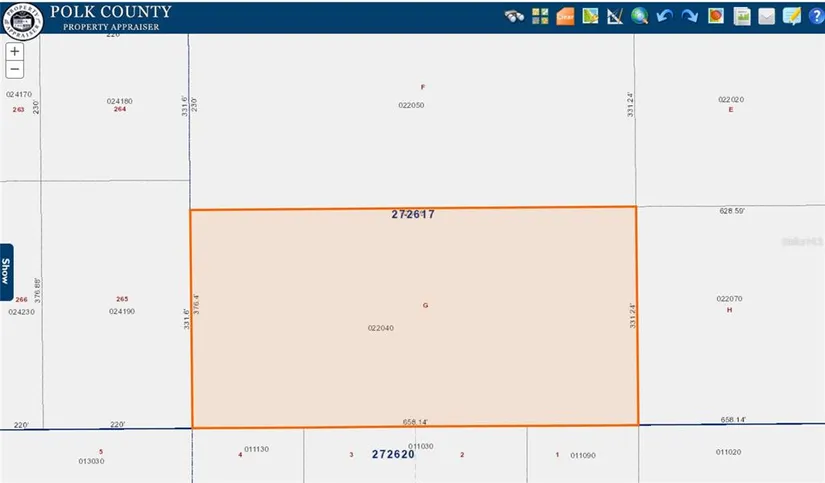825x483 pixels.
Task: Zoom in with the plus button
Action: tap(14, 51)
